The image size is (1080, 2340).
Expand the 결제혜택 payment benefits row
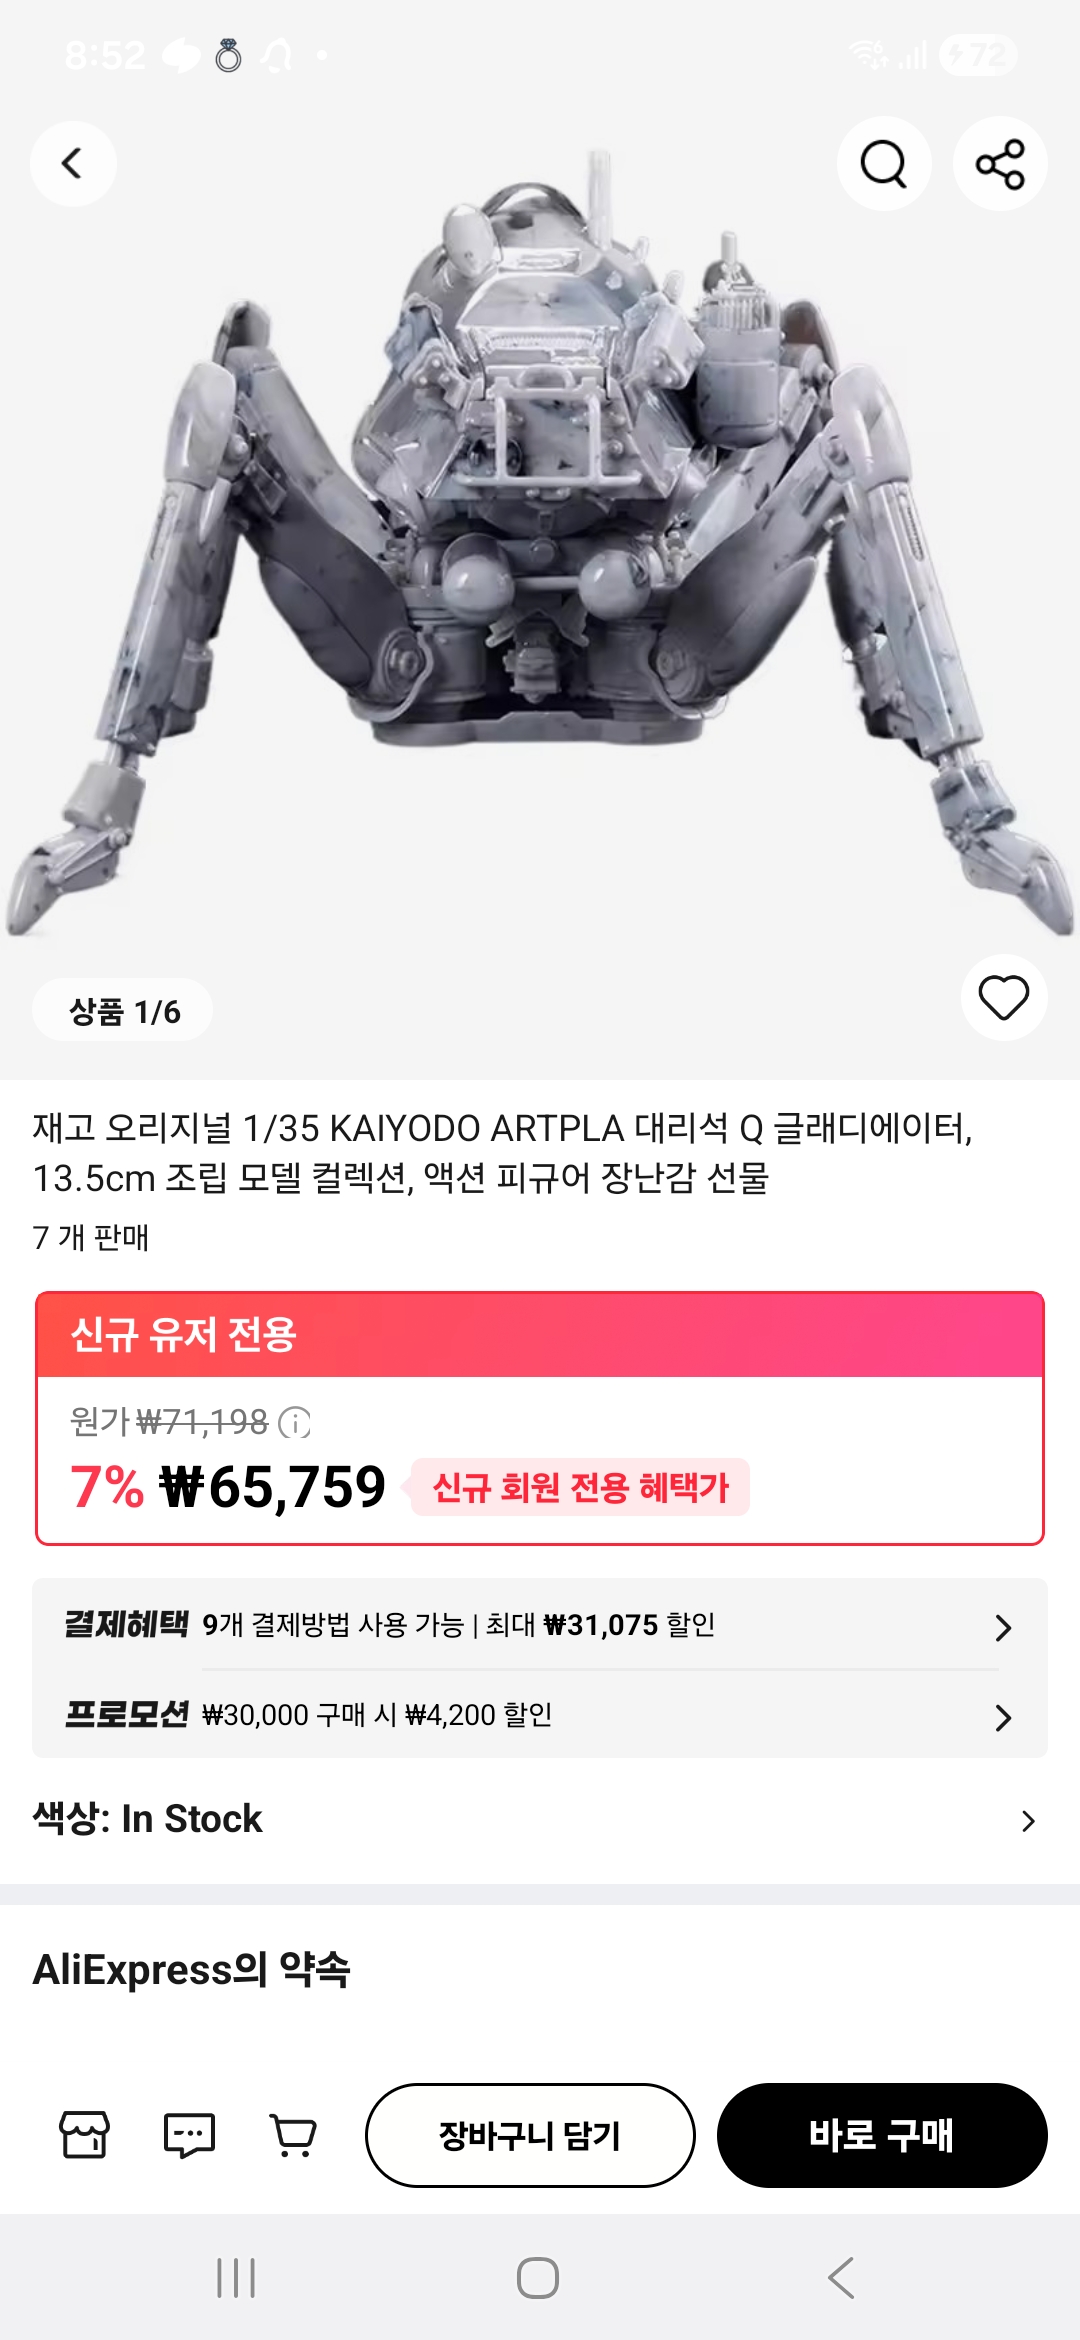(540, 1625)
